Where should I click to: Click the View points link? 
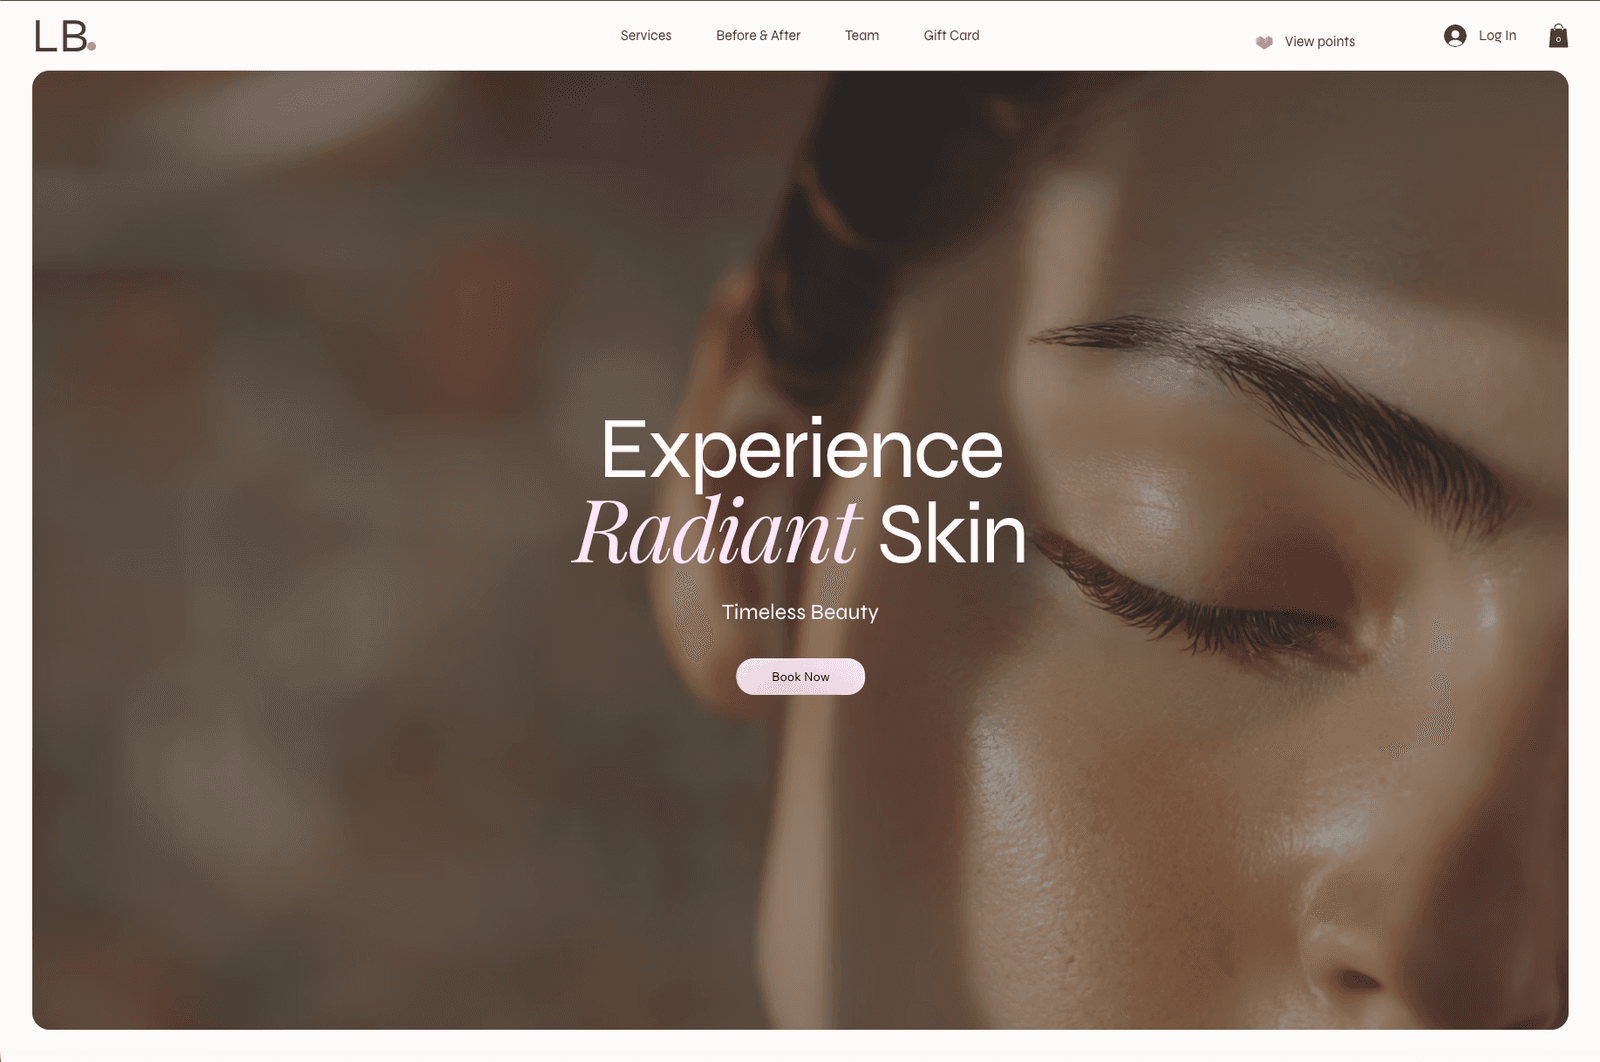(1320, 41)
